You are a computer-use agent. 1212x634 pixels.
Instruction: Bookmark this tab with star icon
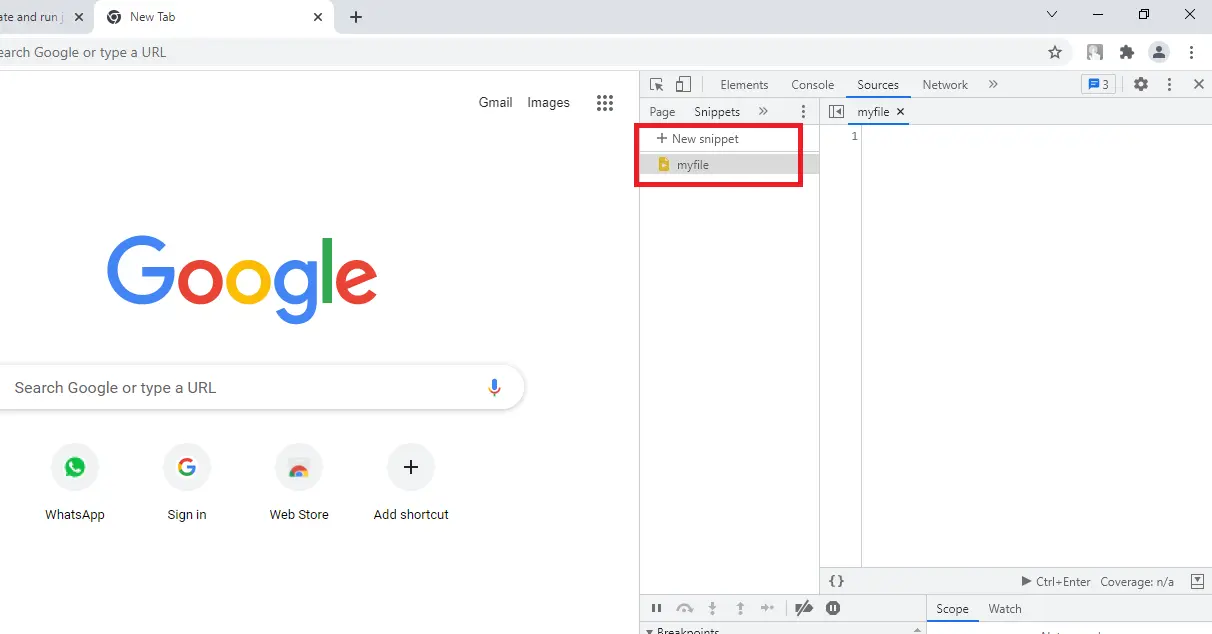point(1054,52)
